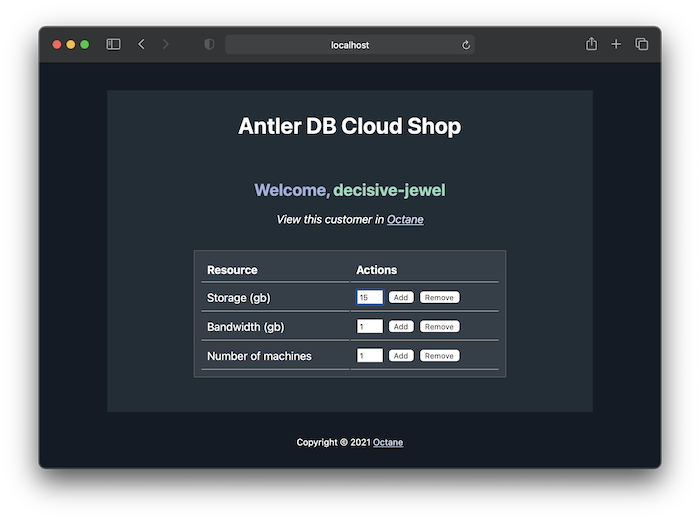Click the Storage (gb) label

click(238, 298)
